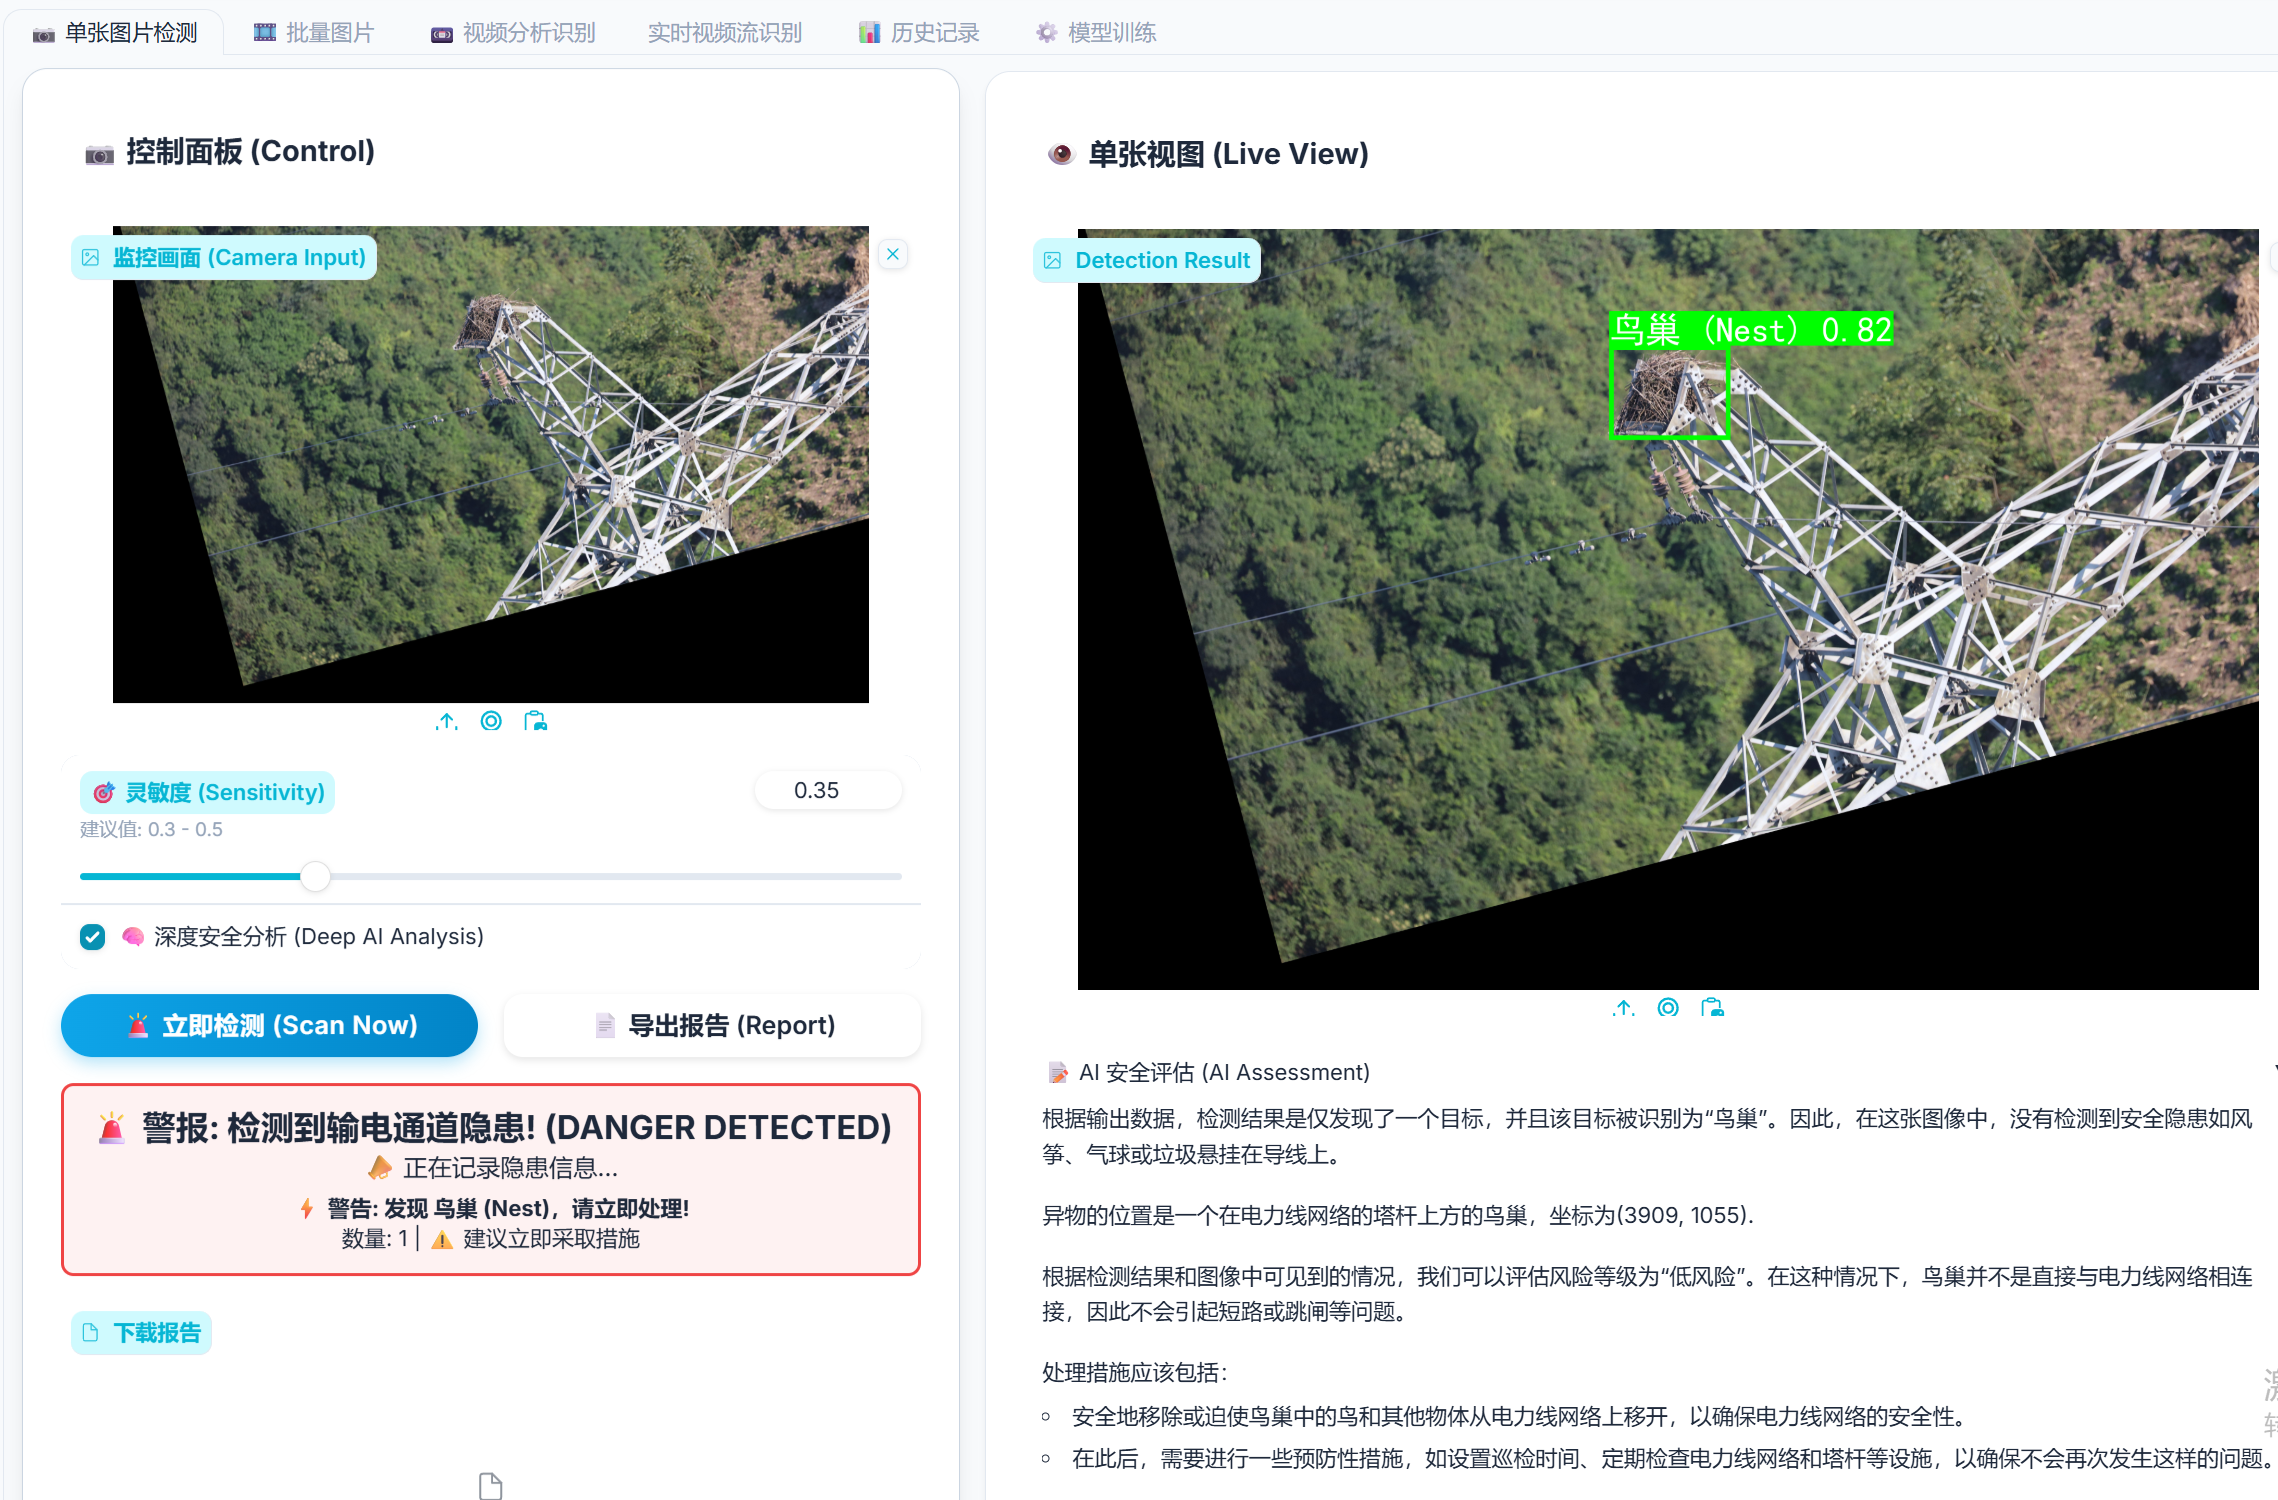Click the 下载报告 download link
This screenshot has width=2278, height=1500.
click(142, 1333)
